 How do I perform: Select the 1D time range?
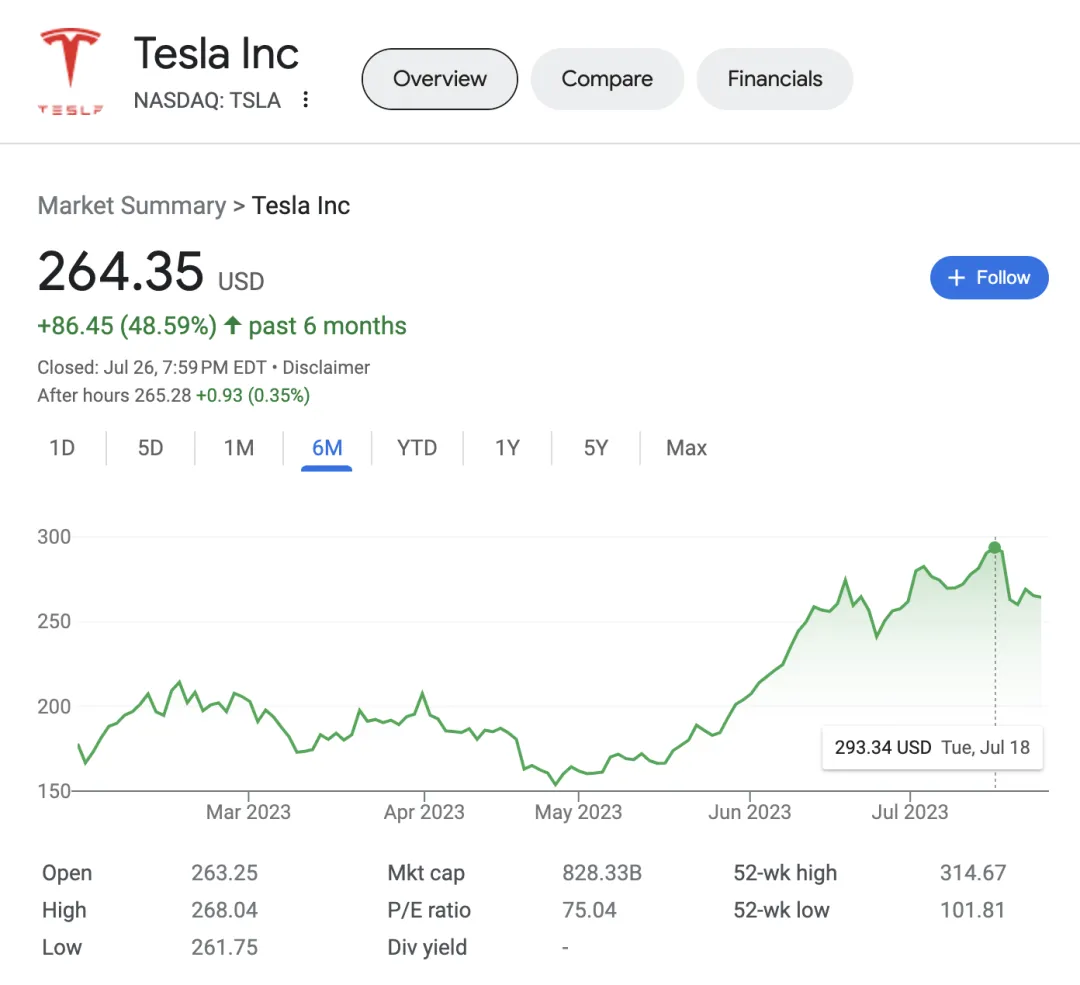click(x=62, y=448)
